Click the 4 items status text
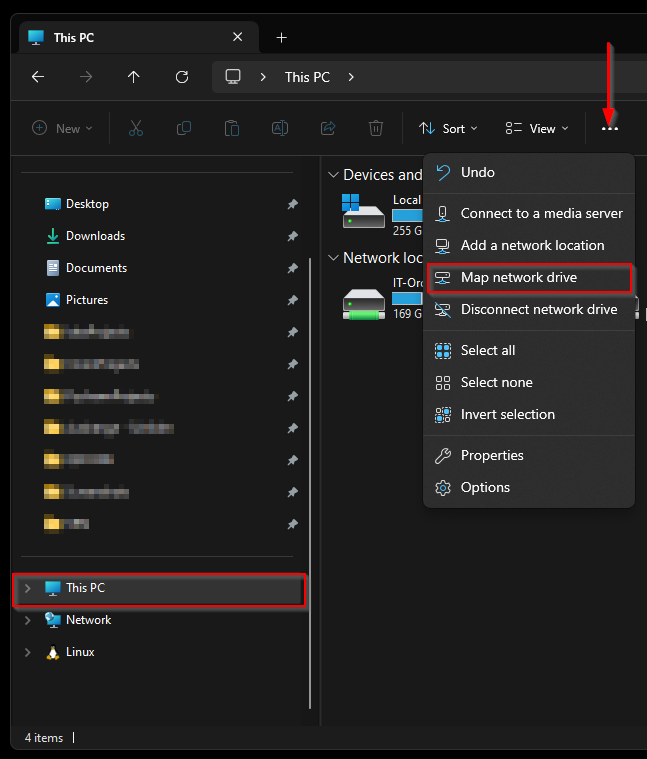This screenshot has width=647, height=759. pyautogui.click(x=44, y=738)
